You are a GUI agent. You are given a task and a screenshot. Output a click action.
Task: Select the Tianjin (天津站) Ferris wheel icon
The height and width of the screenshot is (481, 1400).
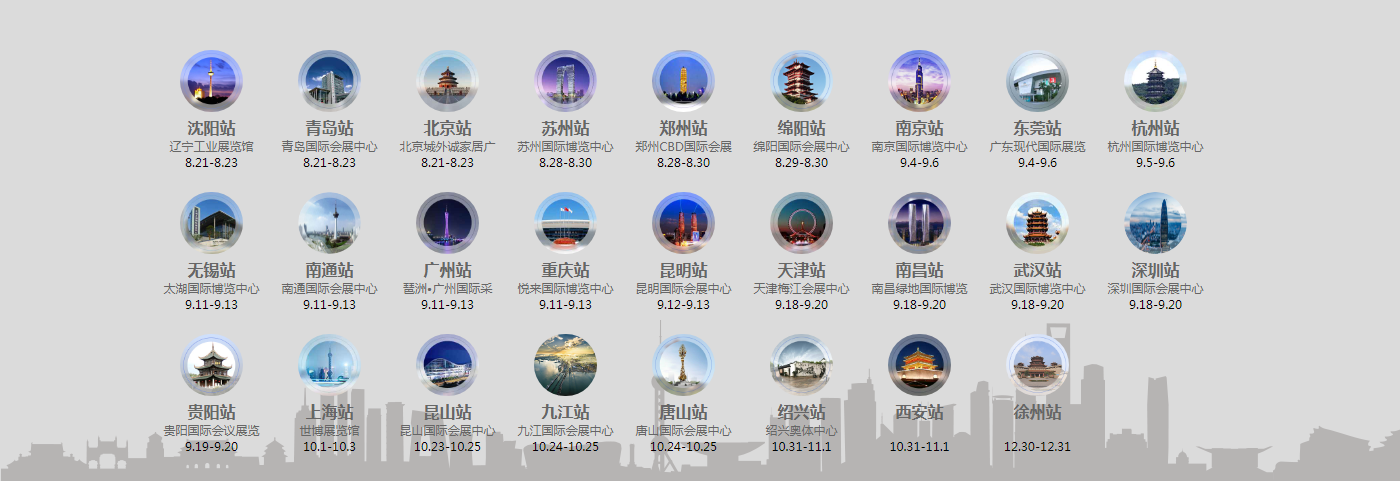tap(801, 223)
